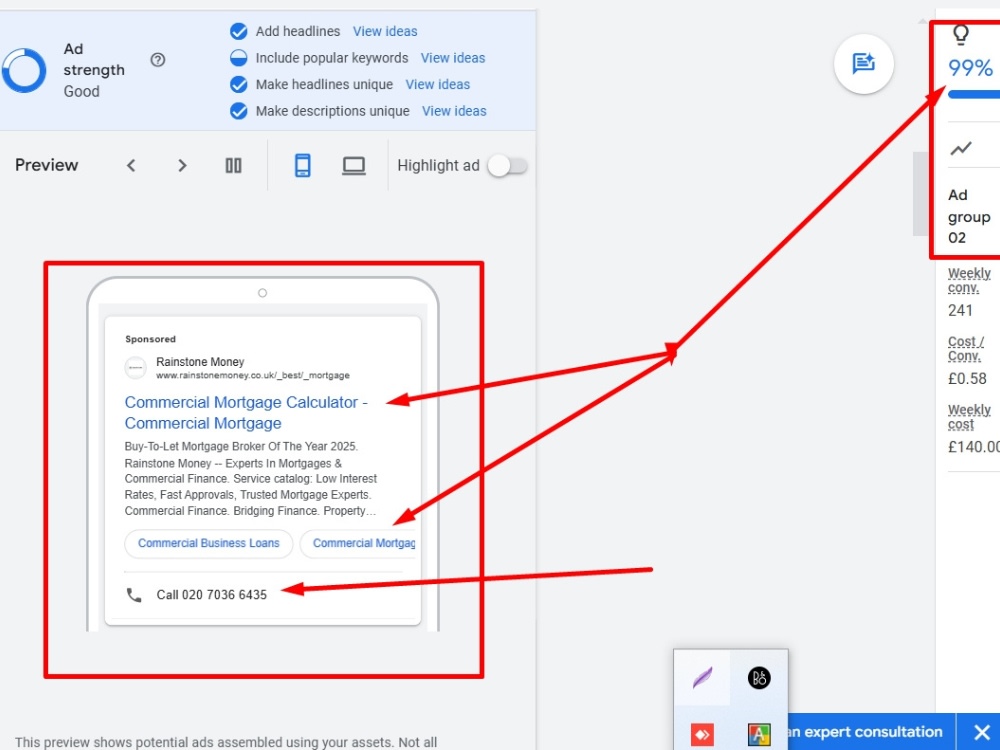Click the half-filled Include popular keywords indicator
This screenshot has height=750, width=1000.
239,58
